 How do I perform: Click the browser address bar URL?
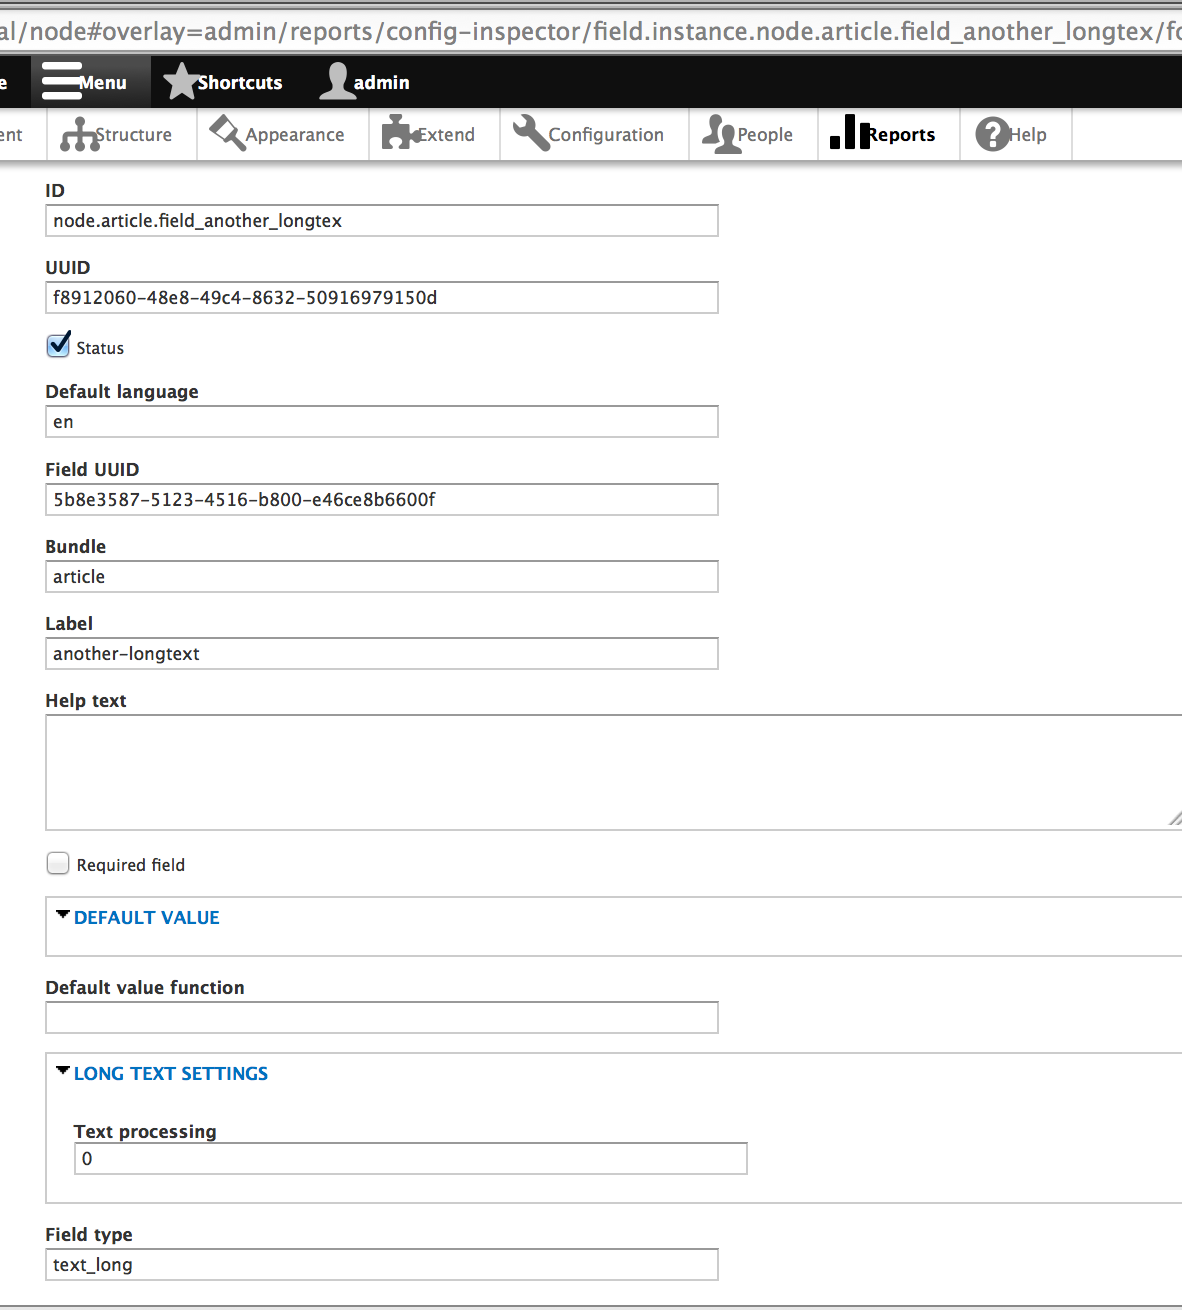591,31
